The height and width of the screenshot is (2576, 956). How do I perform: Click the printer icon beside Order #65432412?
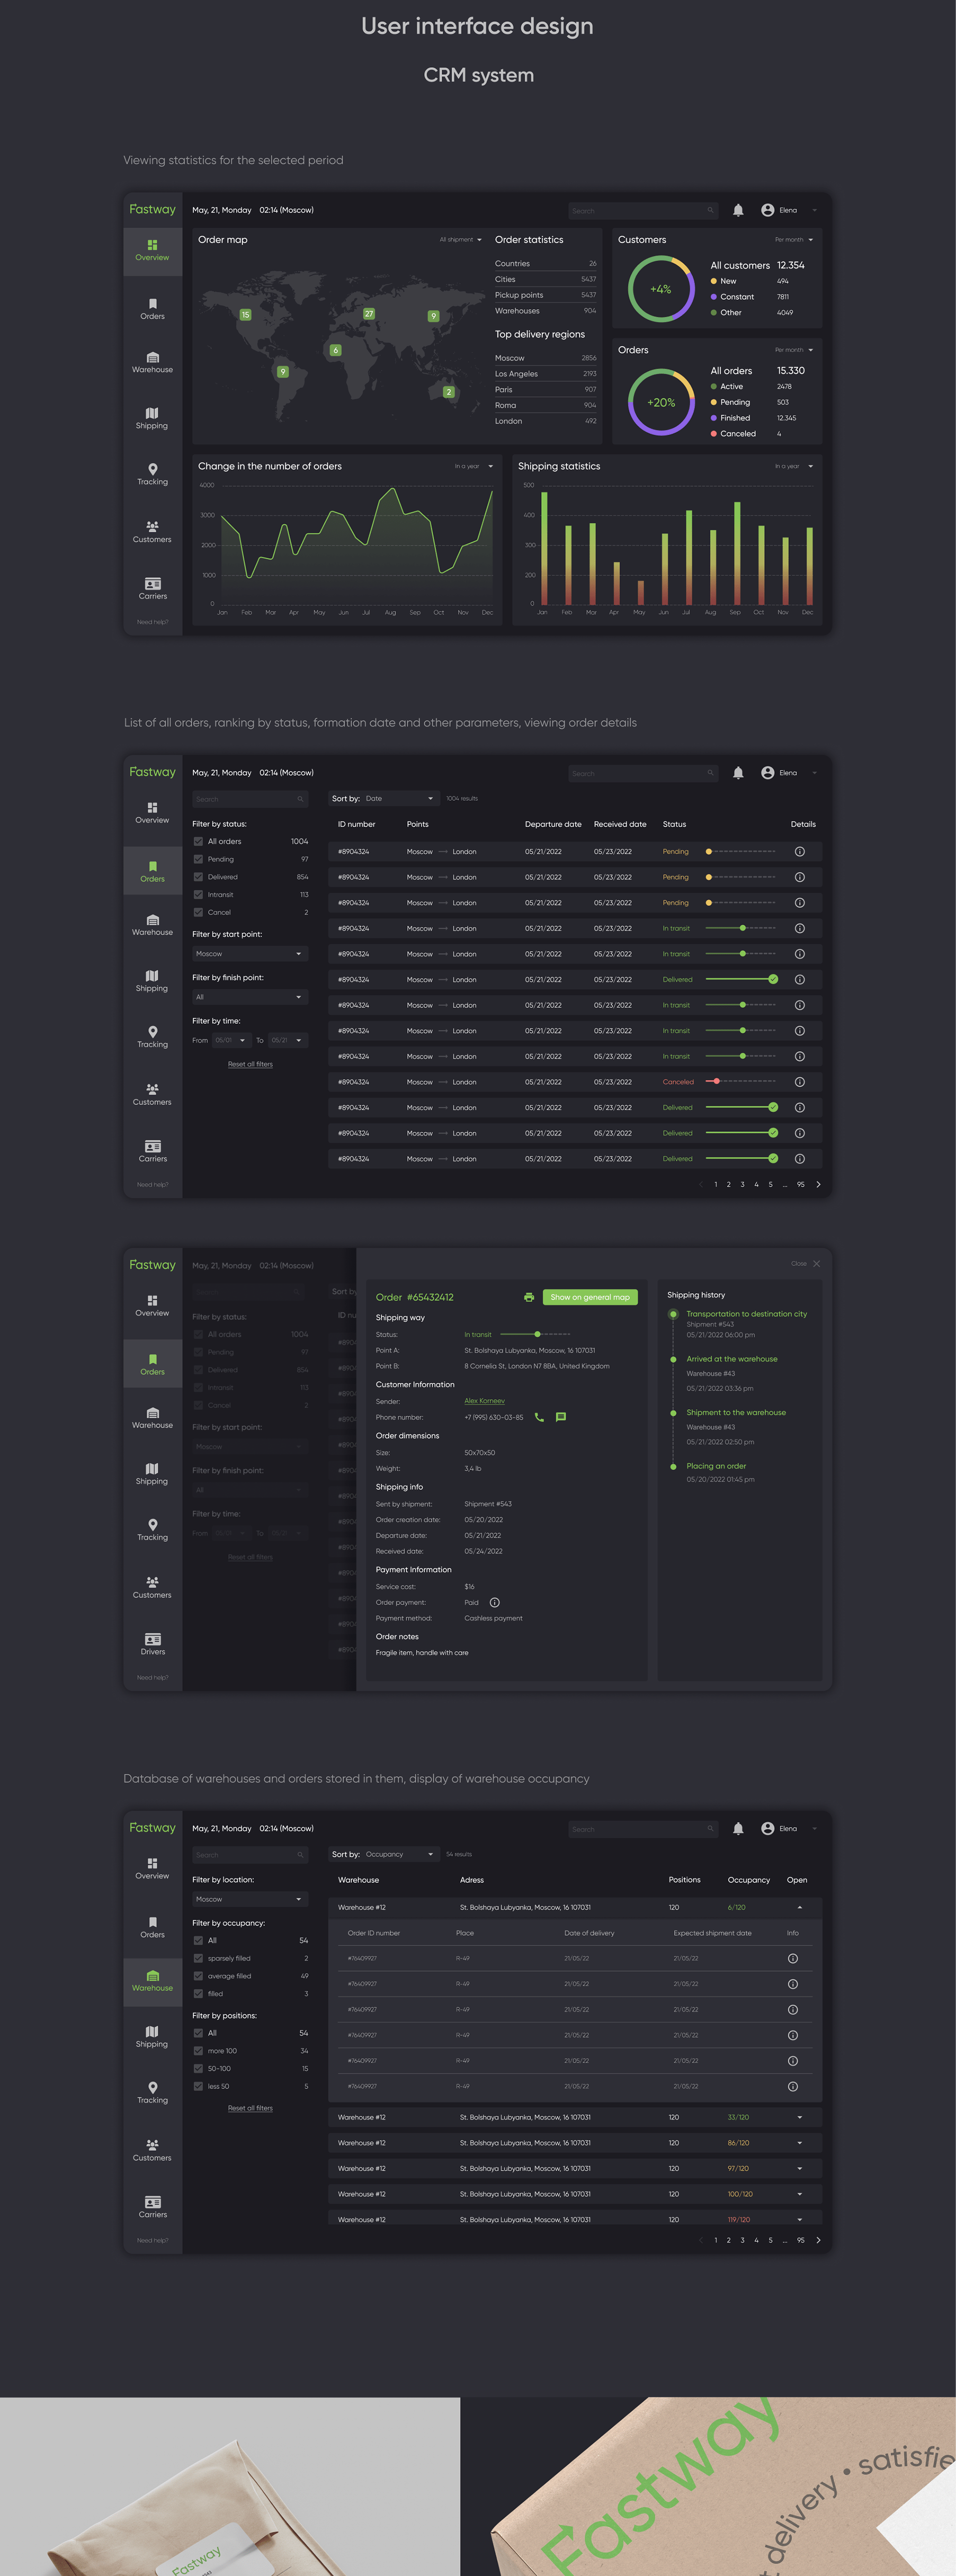pyautogui.click(x=529, y=1297)
